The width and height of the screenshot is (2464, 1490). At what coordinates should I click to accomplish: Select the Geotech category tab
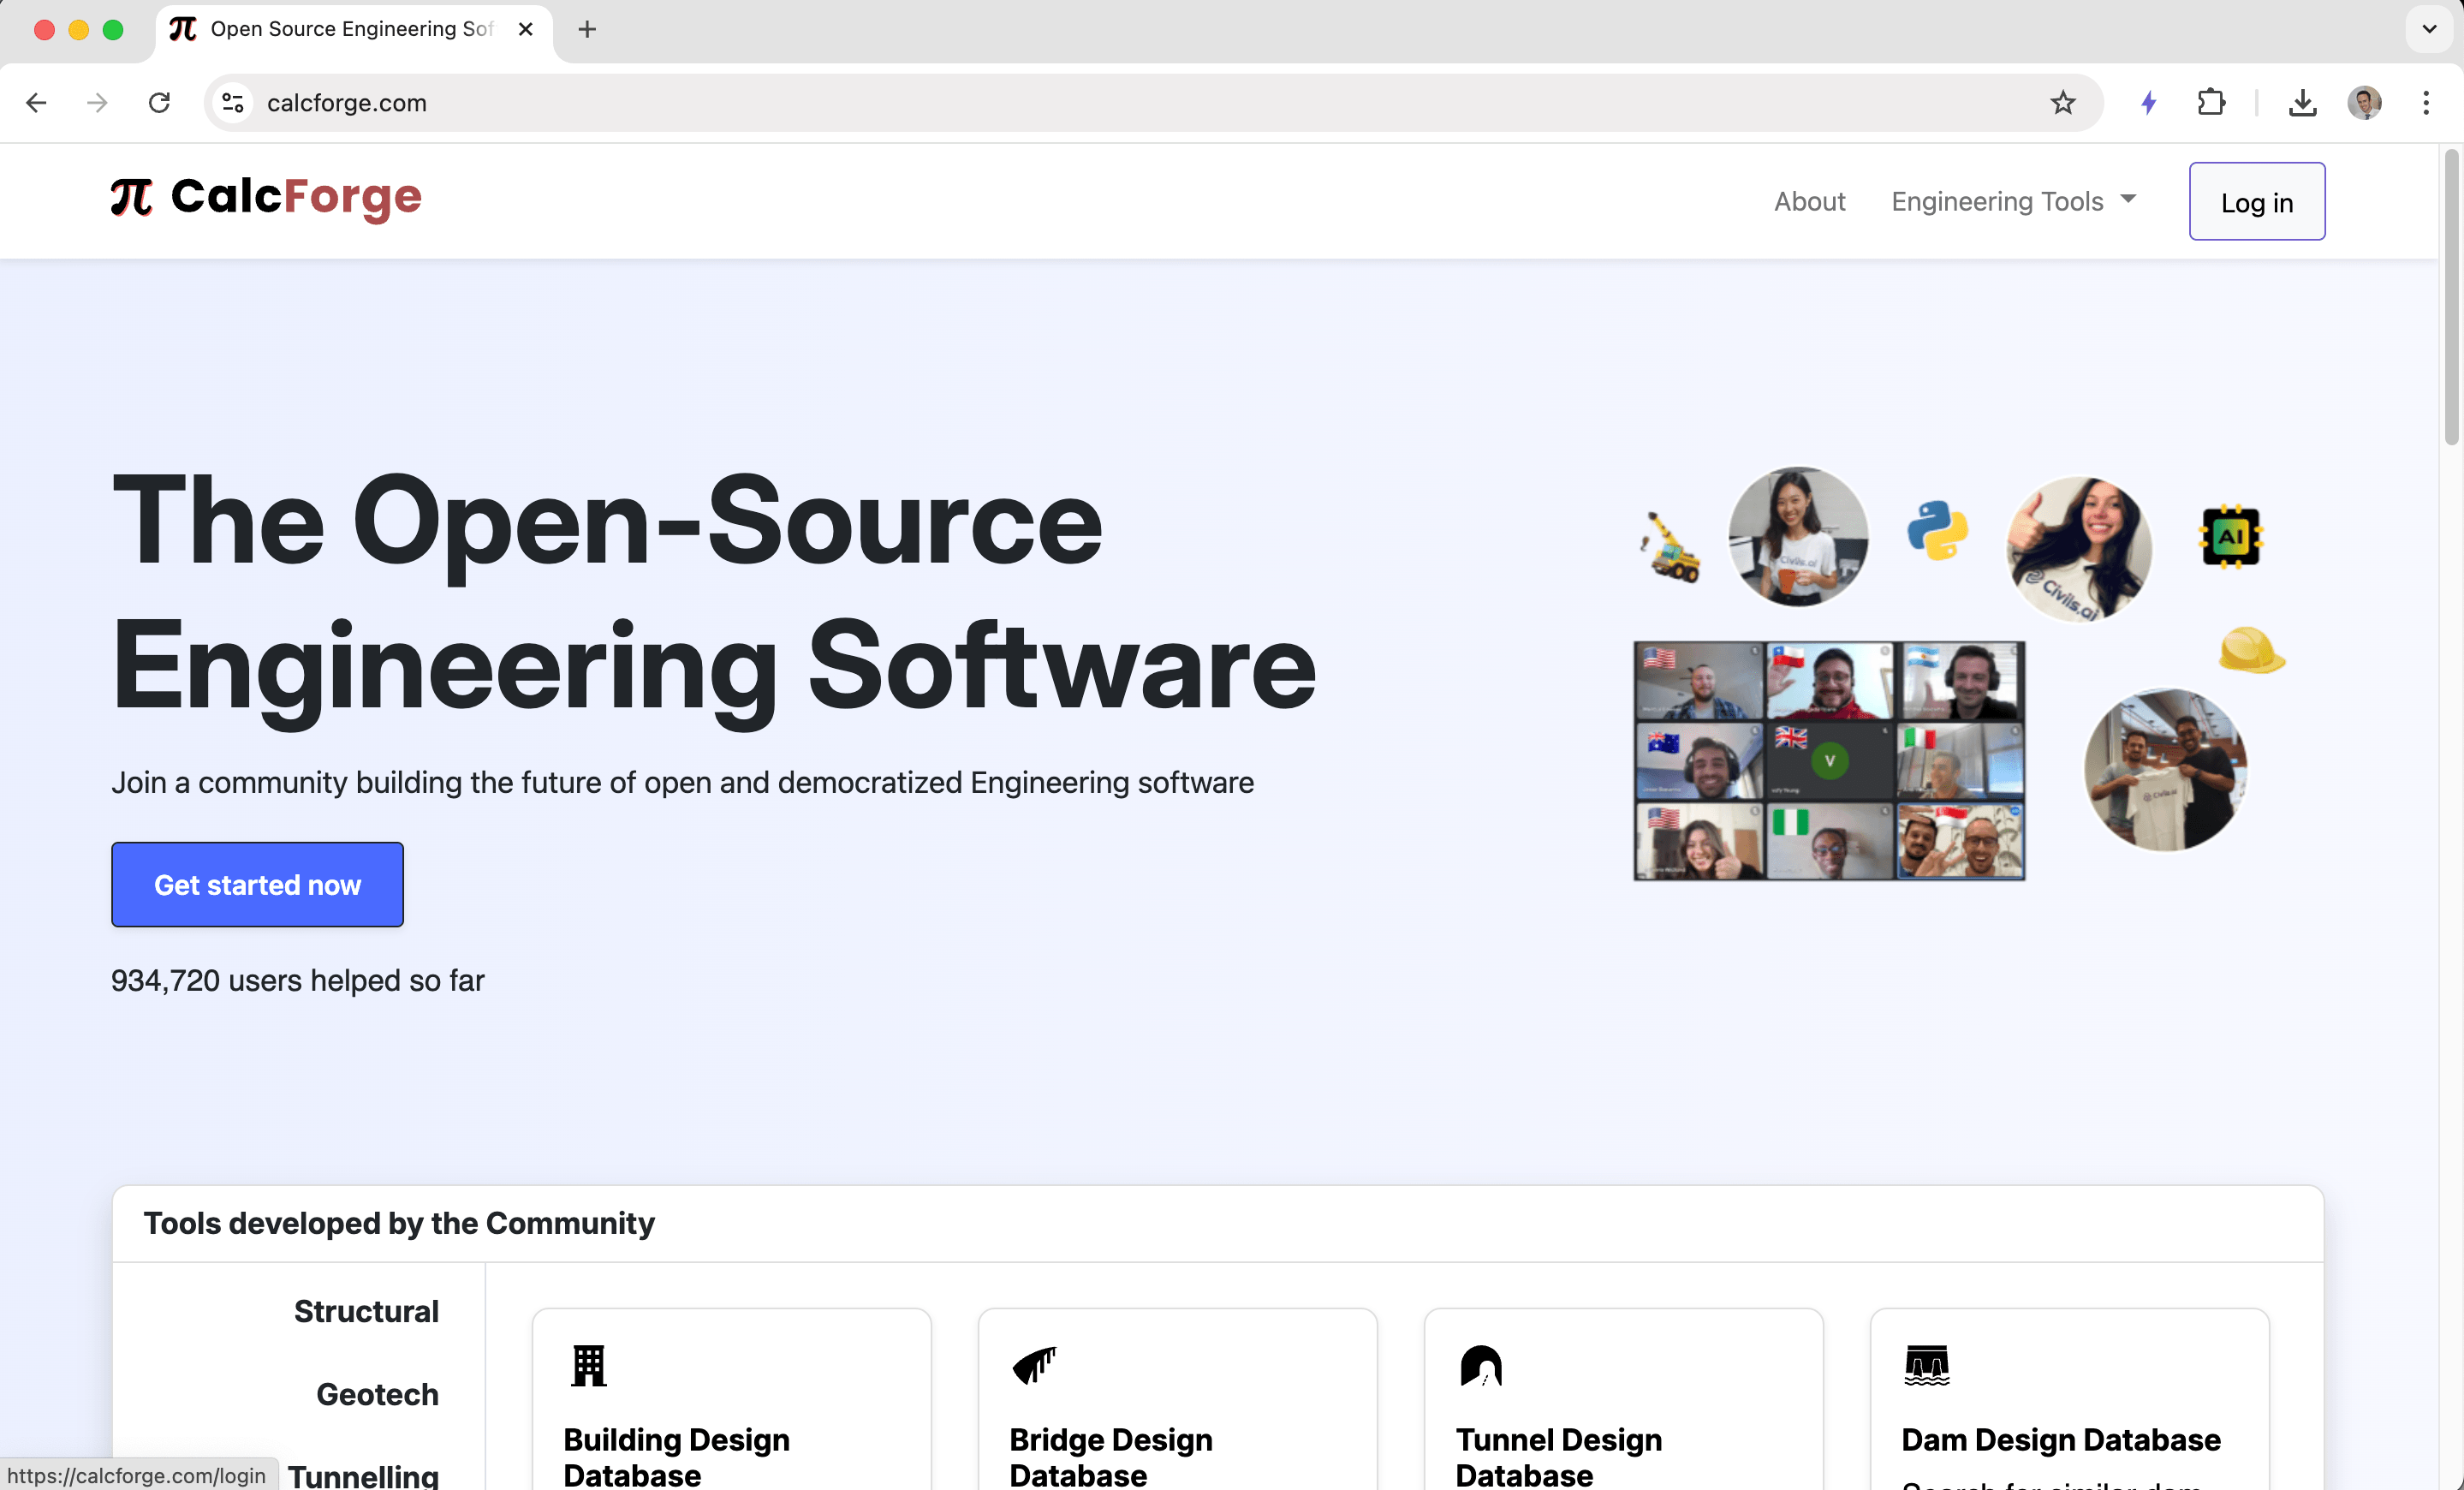[377, 1393]
